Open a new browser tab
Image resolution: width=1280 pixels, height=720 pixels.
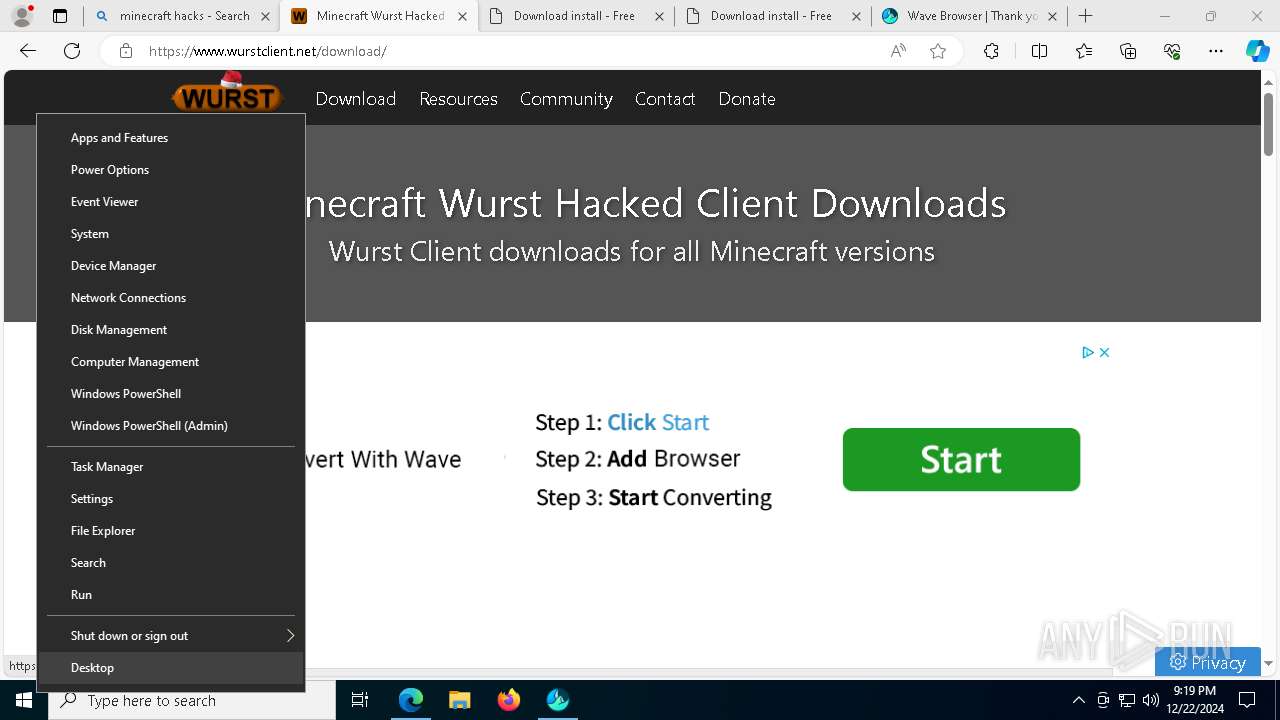1086,16
